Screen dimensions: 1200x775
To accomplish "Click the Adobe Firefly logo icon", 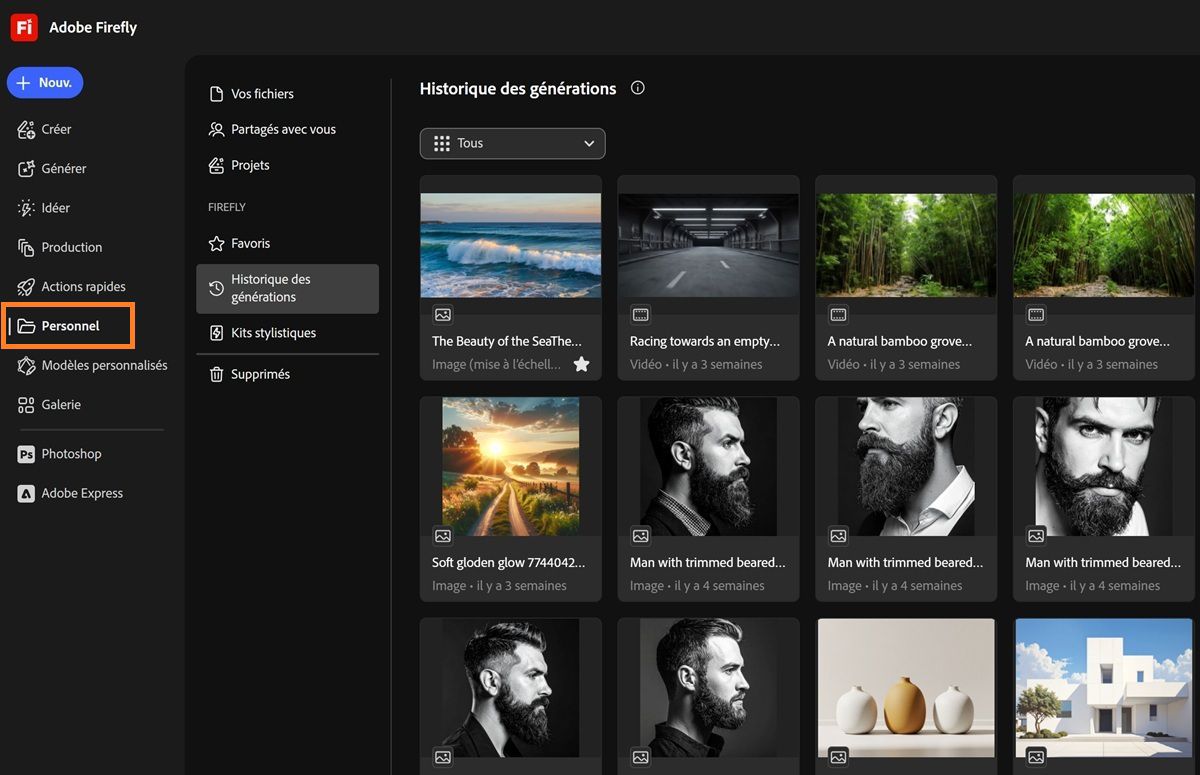I will (24, 27).
